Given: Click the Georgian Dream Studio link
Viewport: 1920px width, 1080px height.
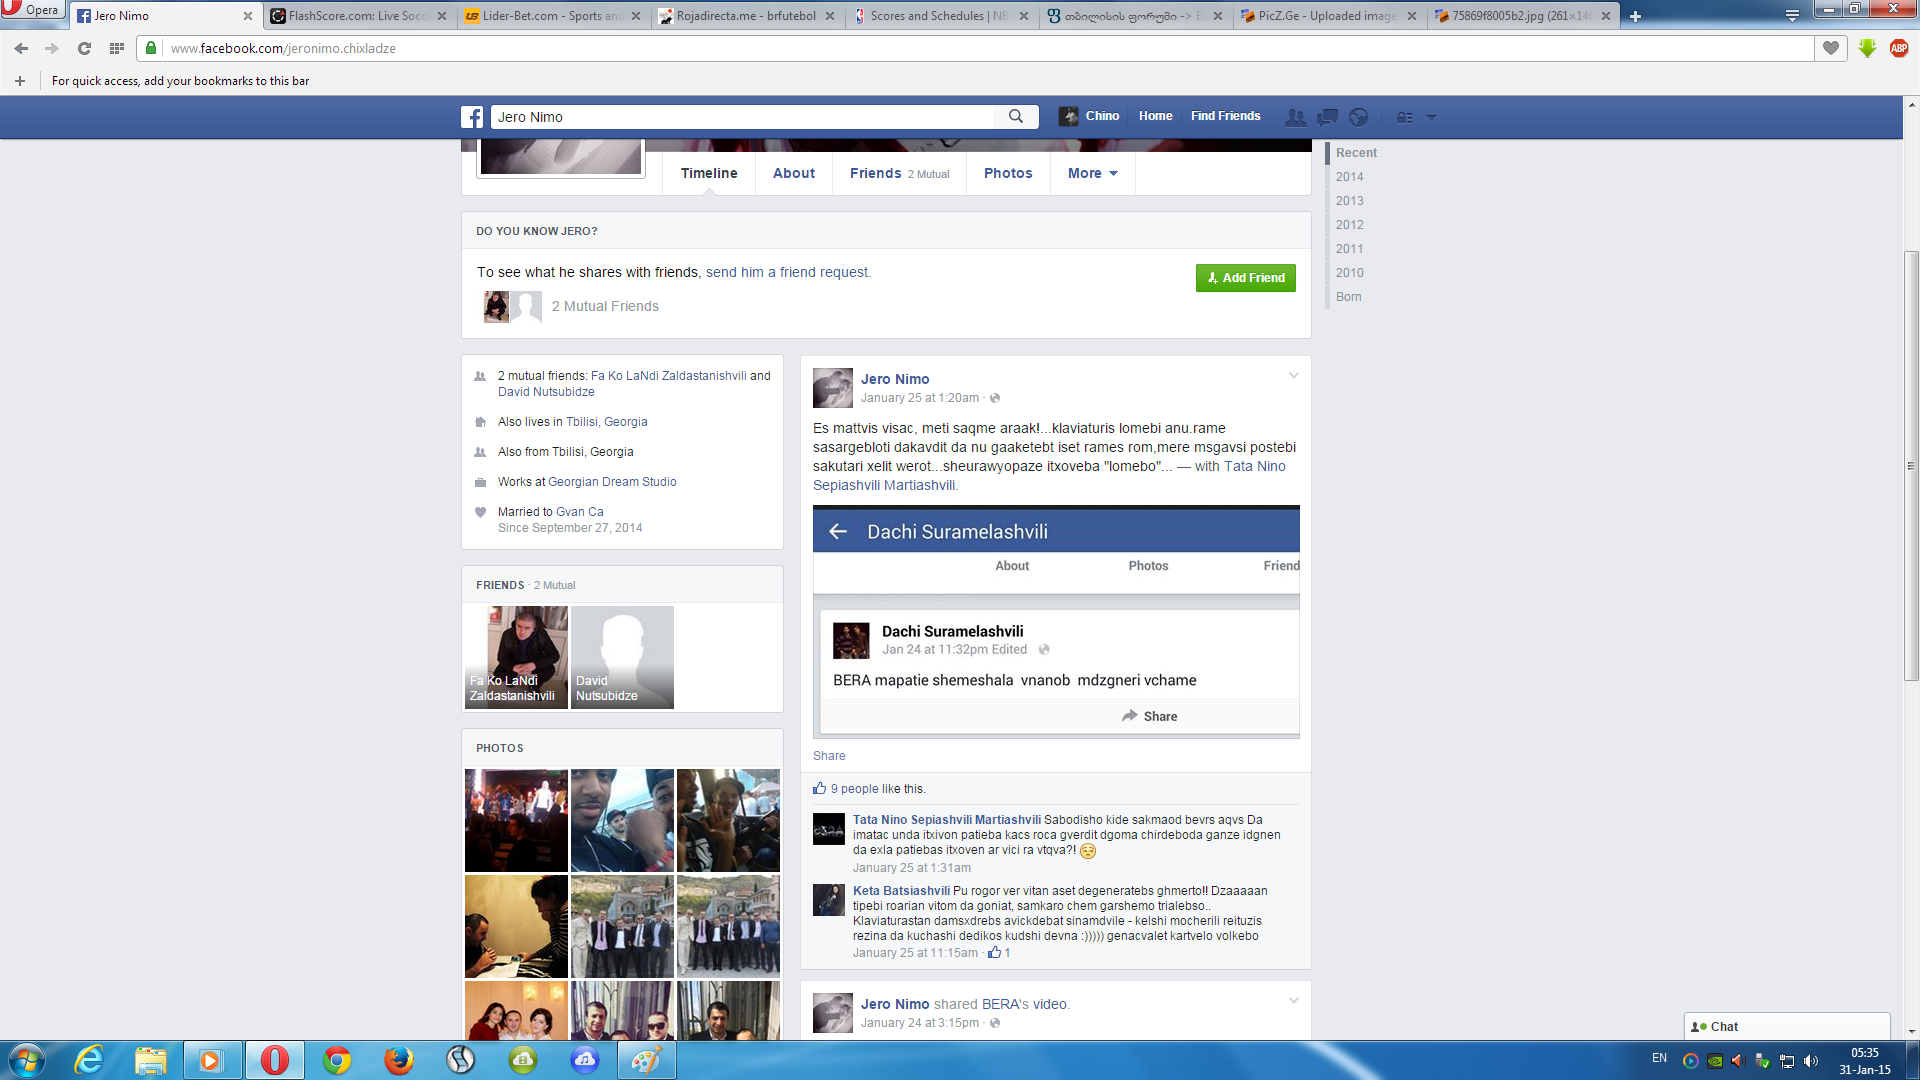Looking at the screenshot, I should coord(612,482).
